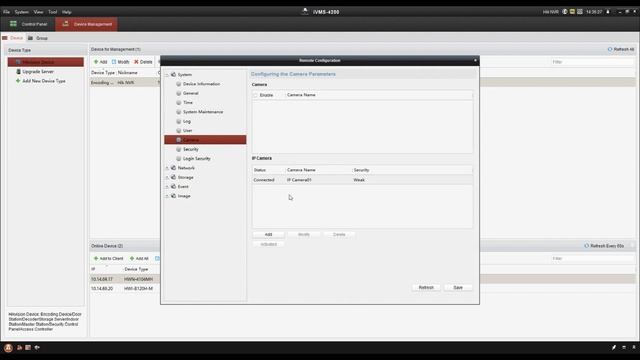This screenshot has height=360, width=640.
Task: Open Time settings in tree
Action: click(188, 102)
